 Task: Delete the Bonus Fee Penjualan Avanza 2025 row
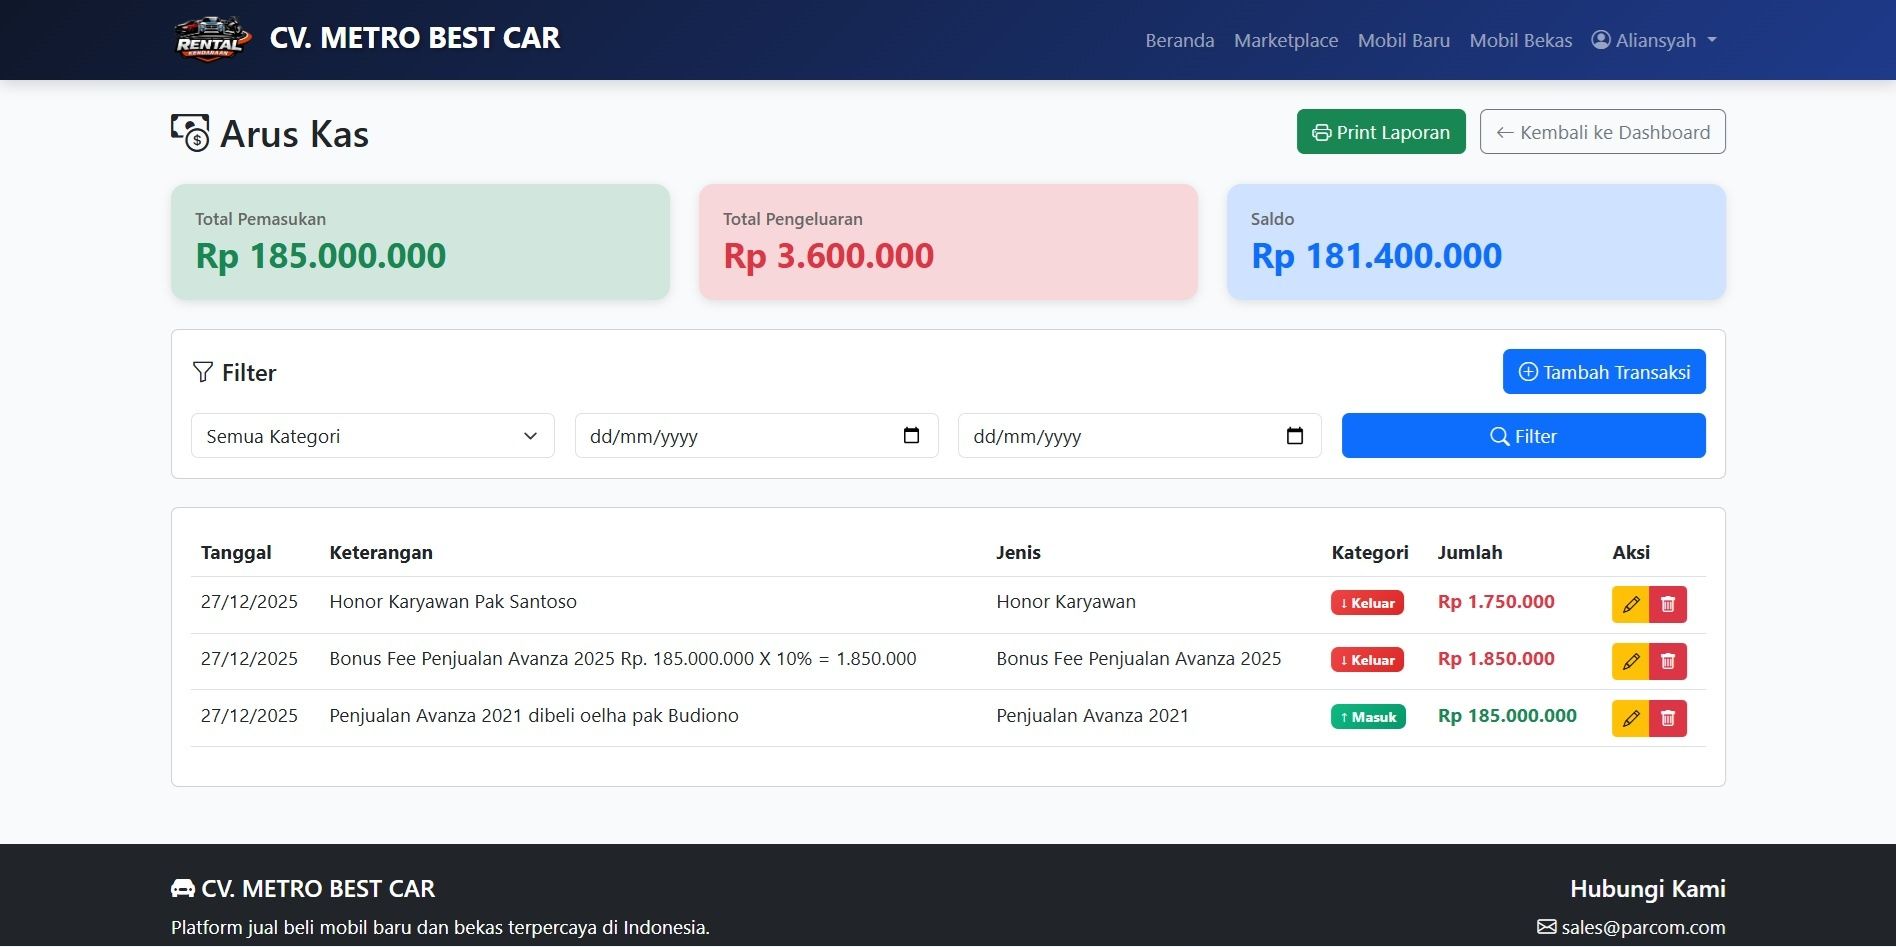[x=1668, y=661]
